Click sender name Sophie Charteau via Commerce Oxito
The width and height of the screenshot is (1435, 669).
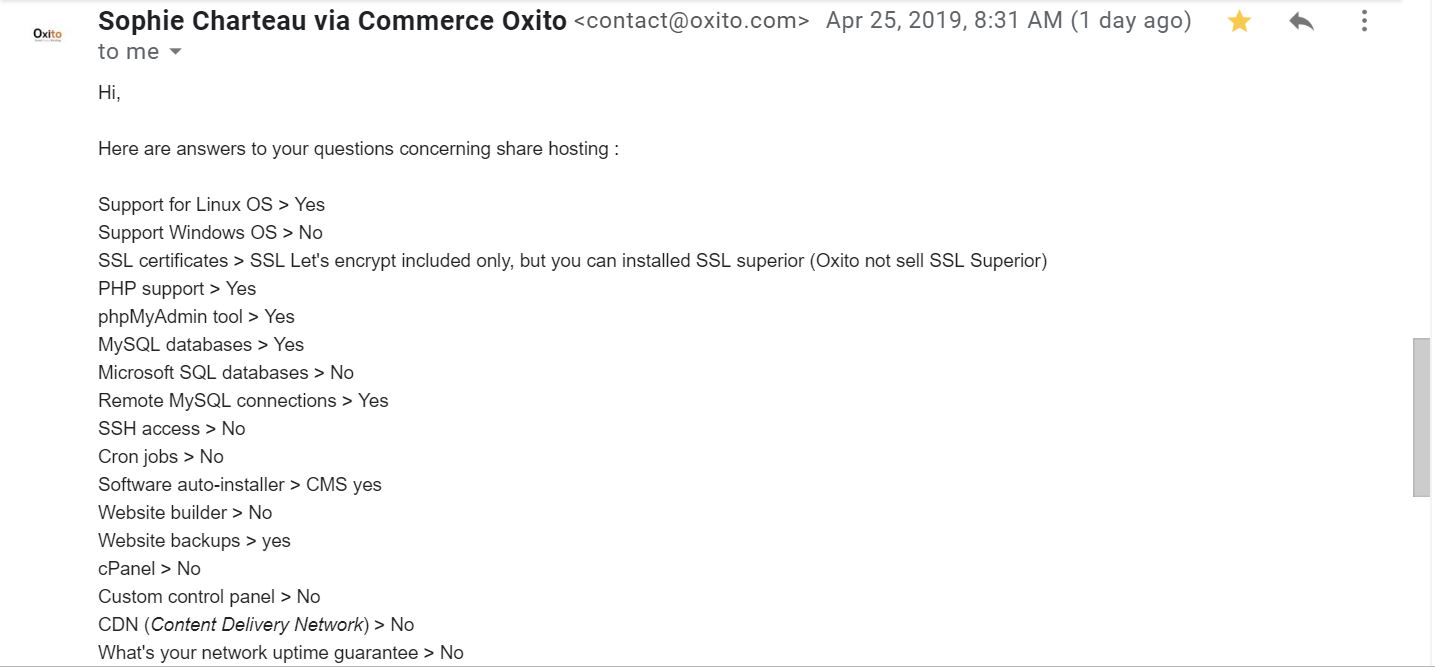[x=332, y=21]
